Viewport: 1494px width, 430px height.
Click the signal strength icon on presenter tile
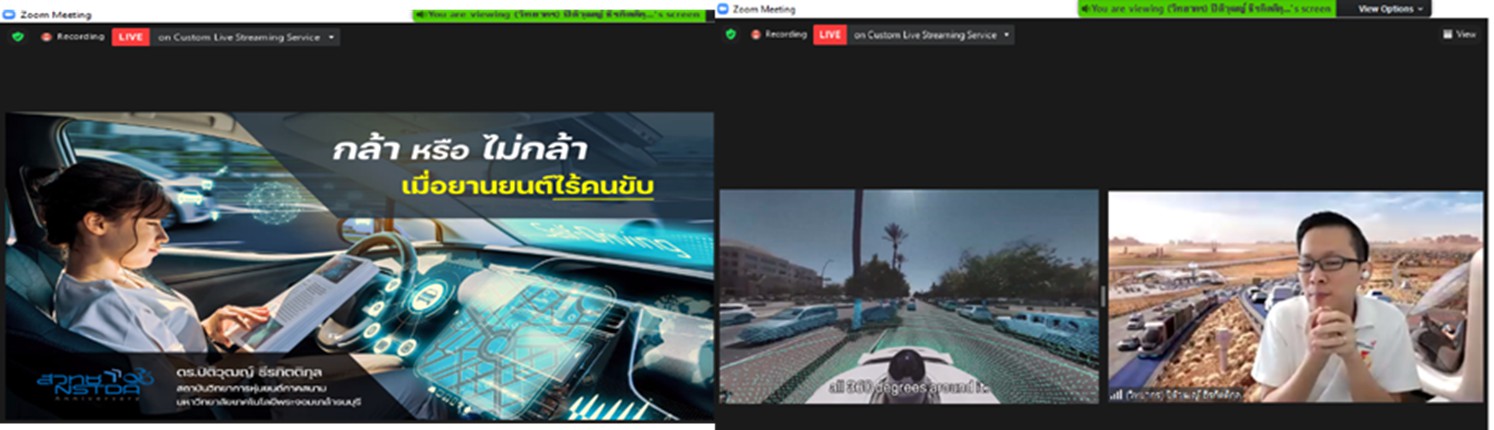(1116, 395)
